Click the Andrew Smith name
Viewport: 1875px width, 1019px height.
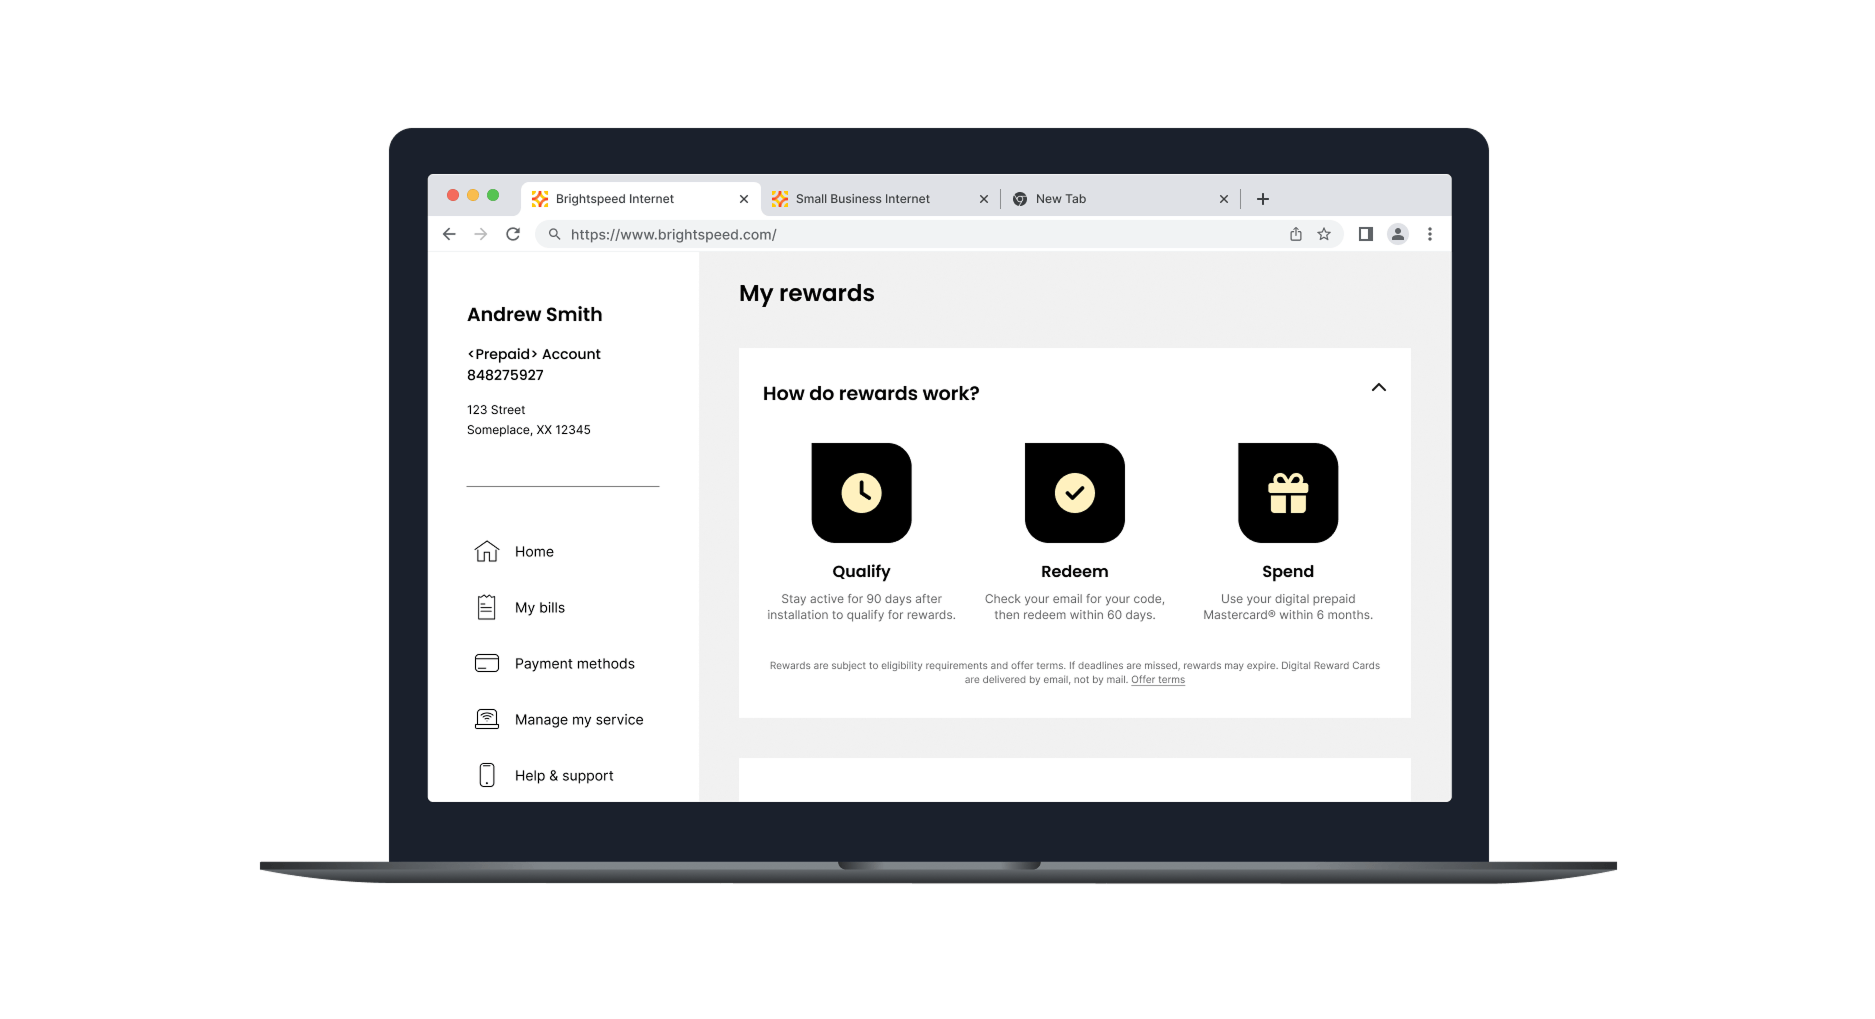click(535, 315)
